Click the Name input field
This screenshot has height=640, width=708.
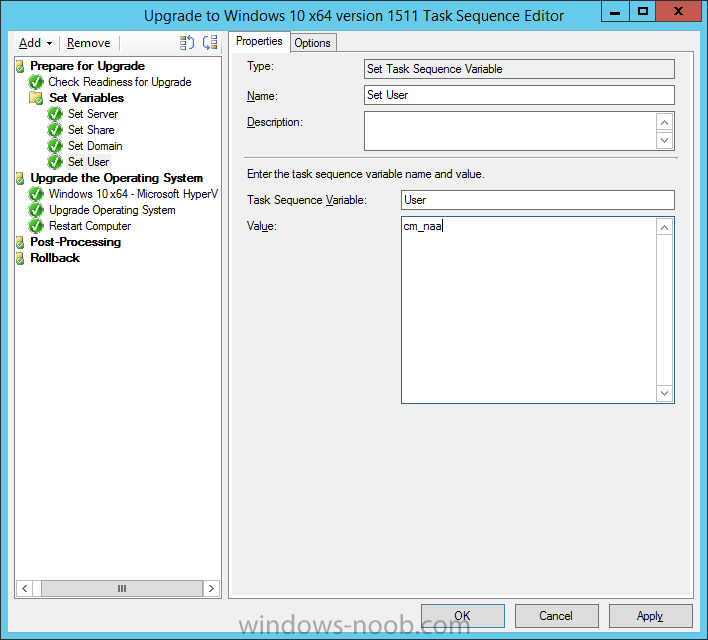coord(519,95)
